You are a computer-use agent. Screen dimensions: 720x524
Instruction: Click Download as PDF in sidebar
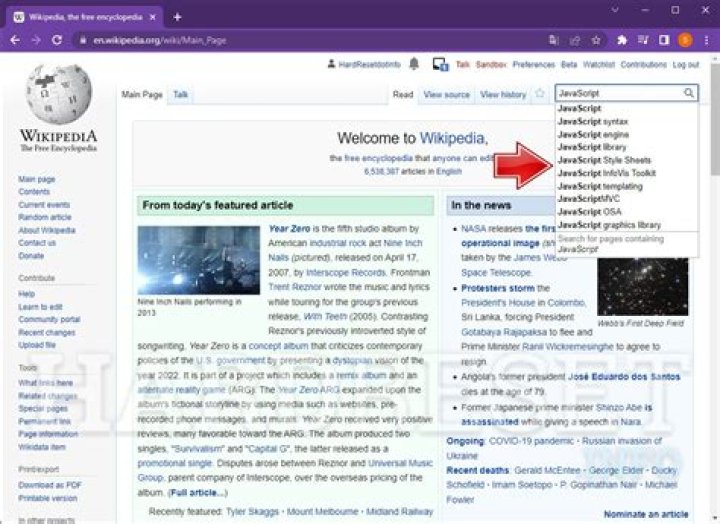[x=50, y=485]
